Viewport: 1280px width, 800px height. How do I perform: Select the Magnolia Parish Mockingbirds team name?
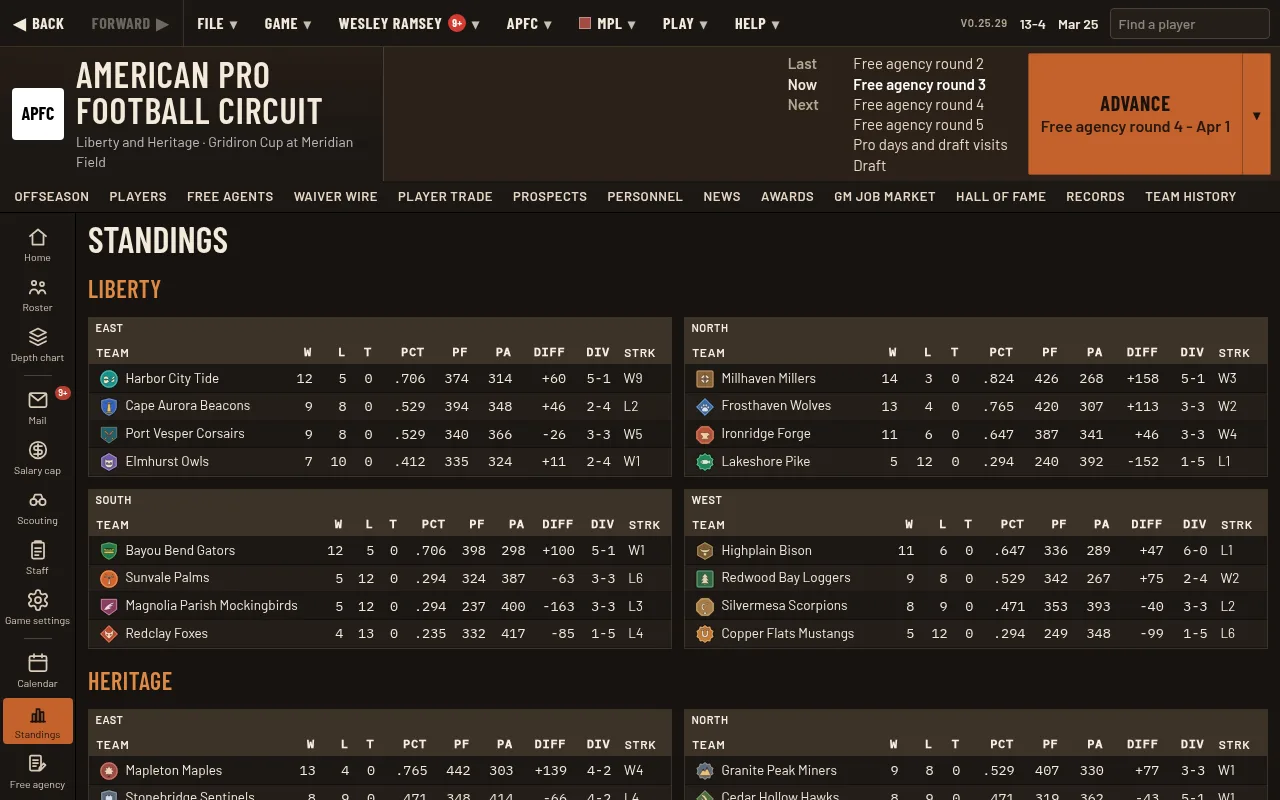pos(212,606)
